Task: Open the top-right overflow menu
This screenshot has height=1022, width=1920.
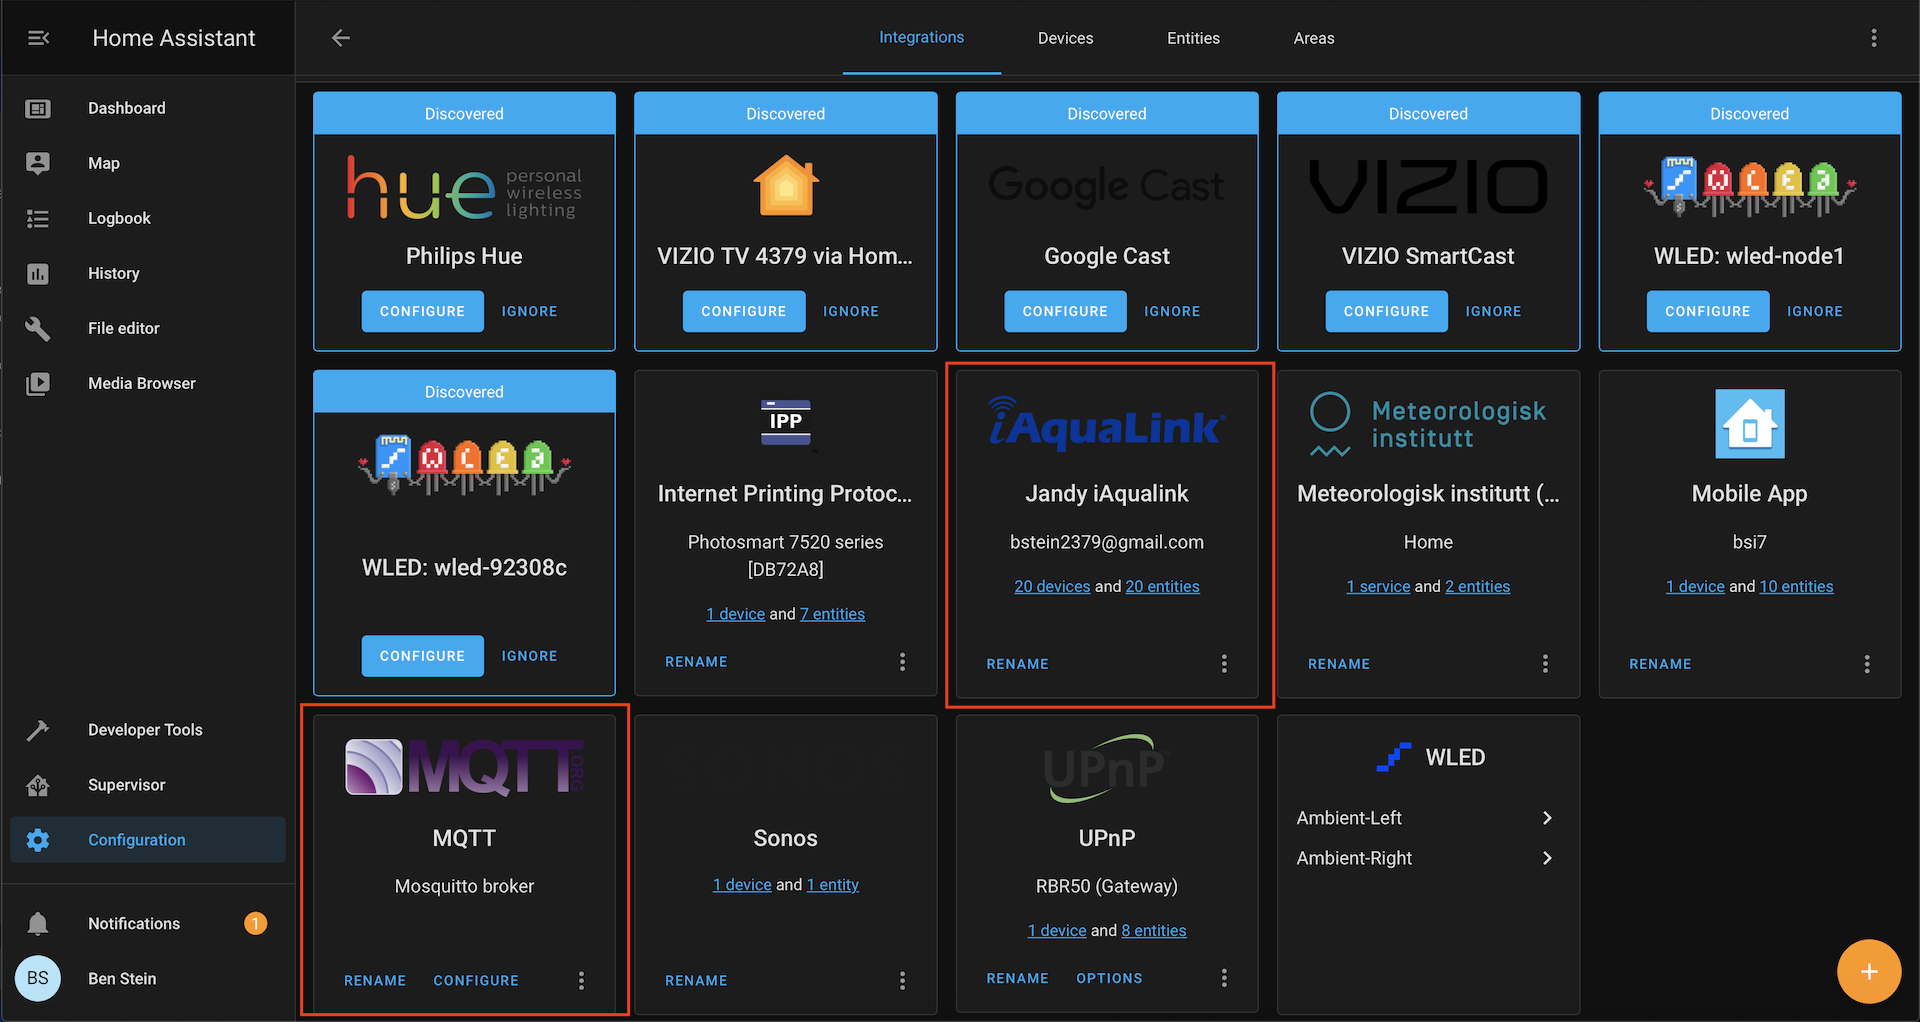Action: [1874, 38]
